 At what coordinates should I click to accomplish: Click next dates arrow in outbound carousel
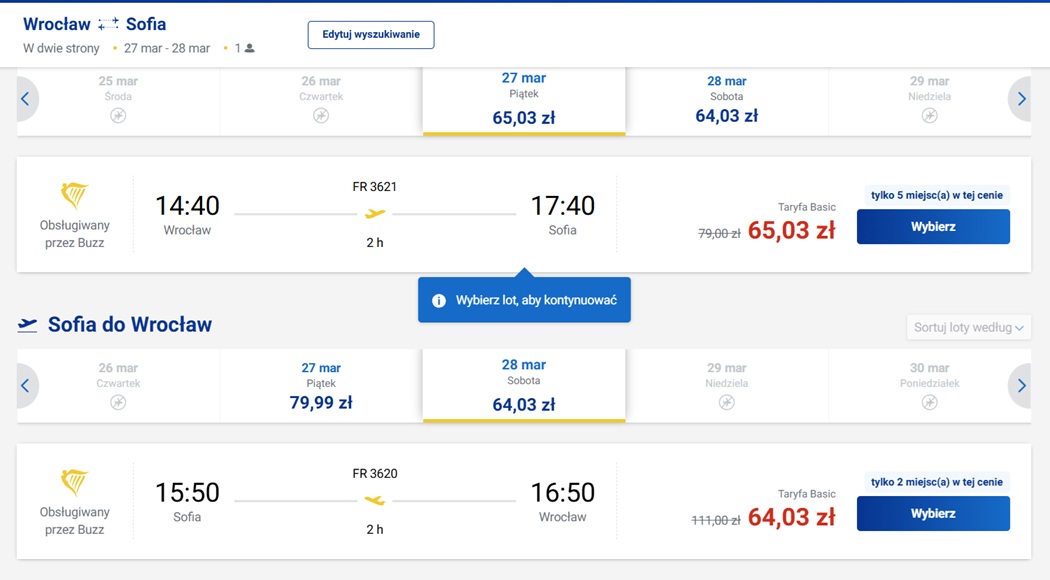(x=1021, y=99)
